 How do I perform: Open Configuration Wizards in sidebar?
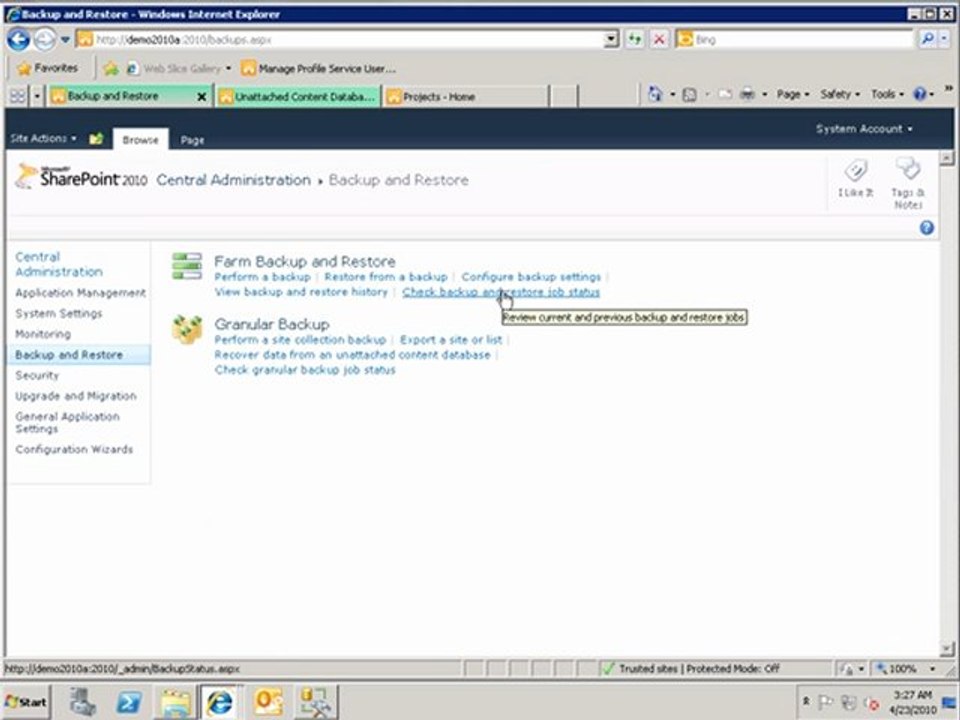pyautogui.click(x=73, y=449)
